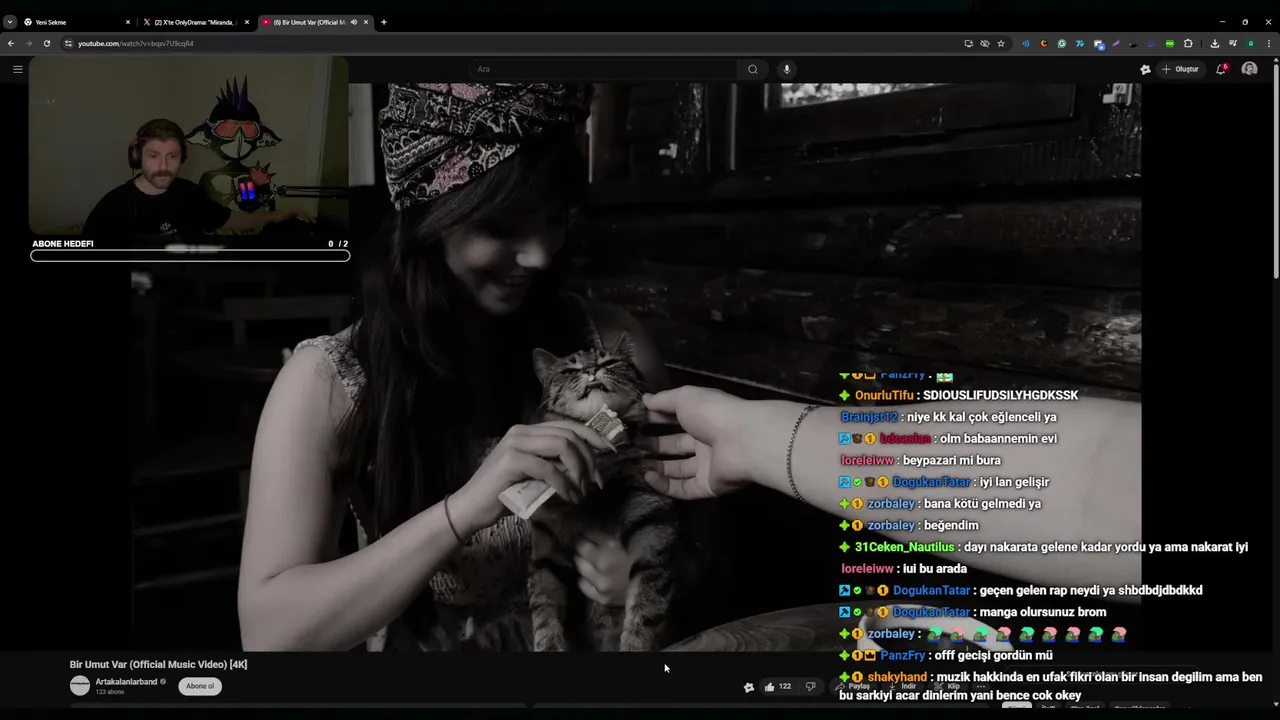Click the Brainjst12 chat username
Image resolution: width=1280 pixels, height=720 pixels.
[869, 417]
